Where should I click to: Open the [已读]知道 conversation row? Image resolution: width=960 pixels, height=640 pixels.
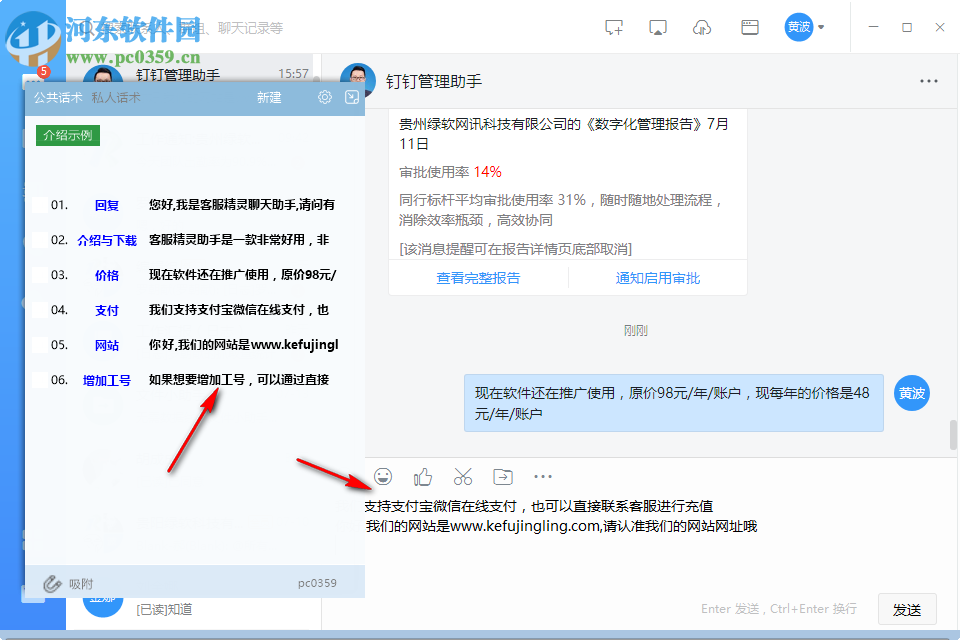193,609
